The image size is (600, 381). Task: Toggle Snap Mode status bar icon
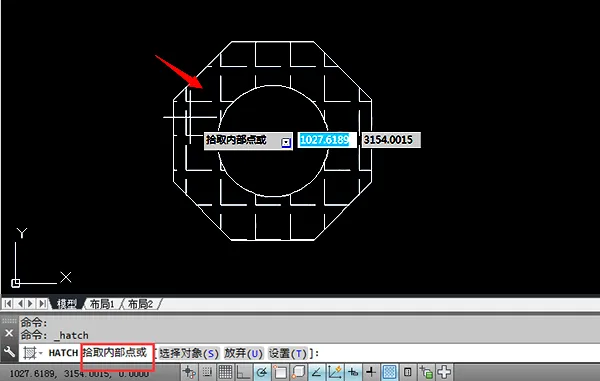click(x=207, y=372)
